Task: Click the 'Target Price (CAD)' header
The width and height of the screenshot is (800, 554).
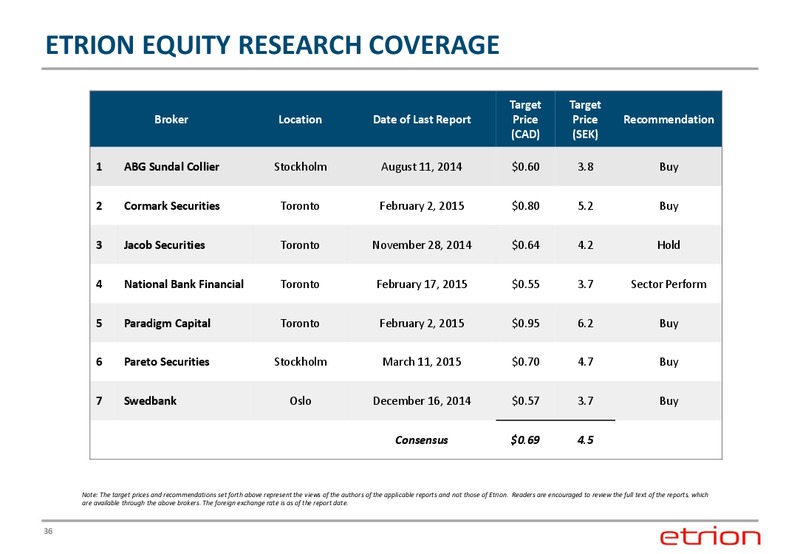Action: 525,119
